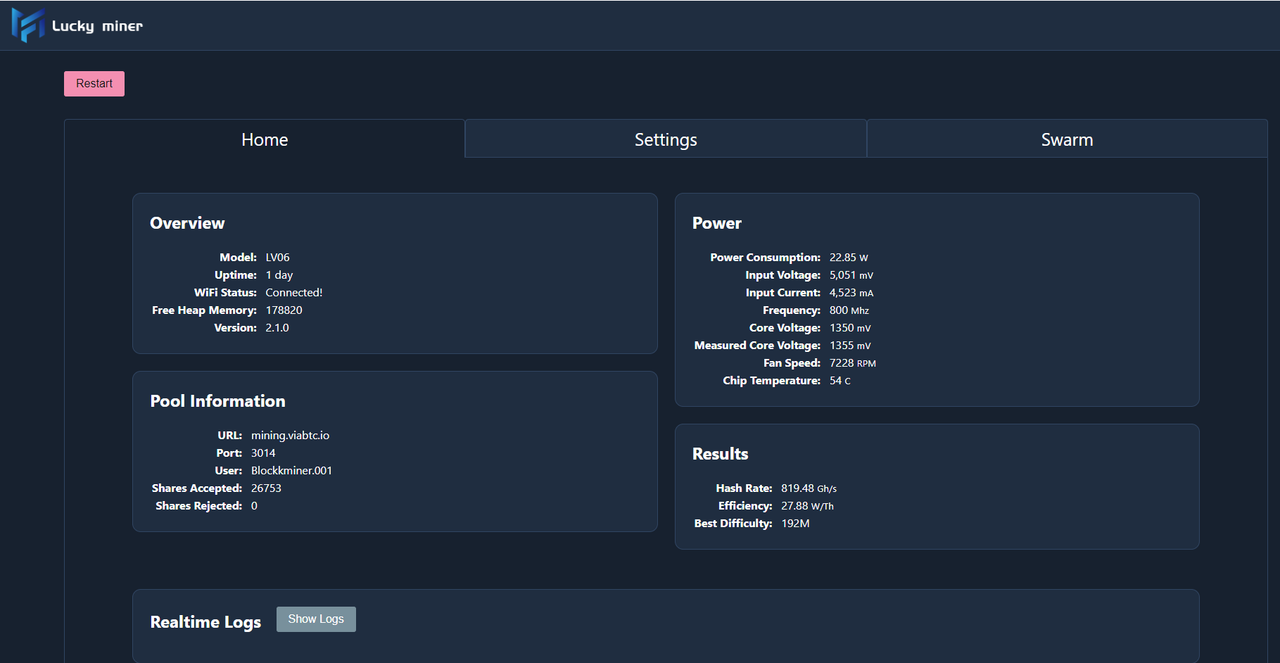1280x663 pixels.
Task: Click the Show Logs button
Action: pyautogui.click(x=316, y=619)
